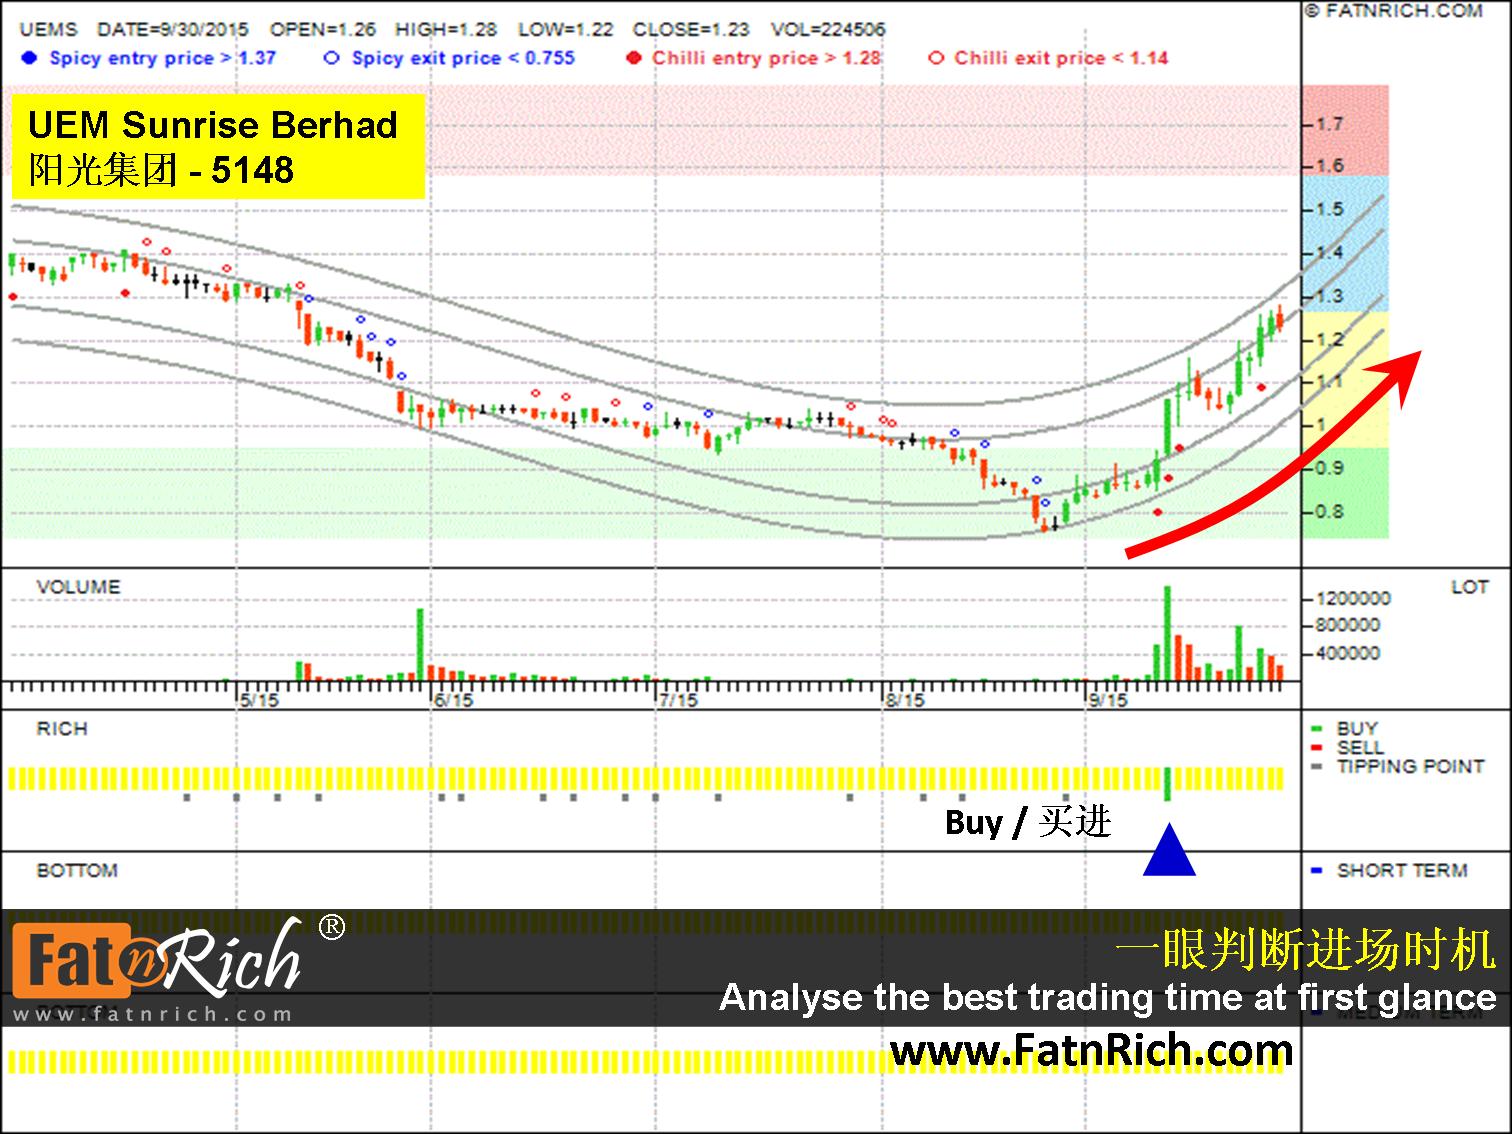Image resolution: width=1512 pixels, height=1134 pixels.
Task: Click the green BUY legend square
Action: (x=1316, y=729)
